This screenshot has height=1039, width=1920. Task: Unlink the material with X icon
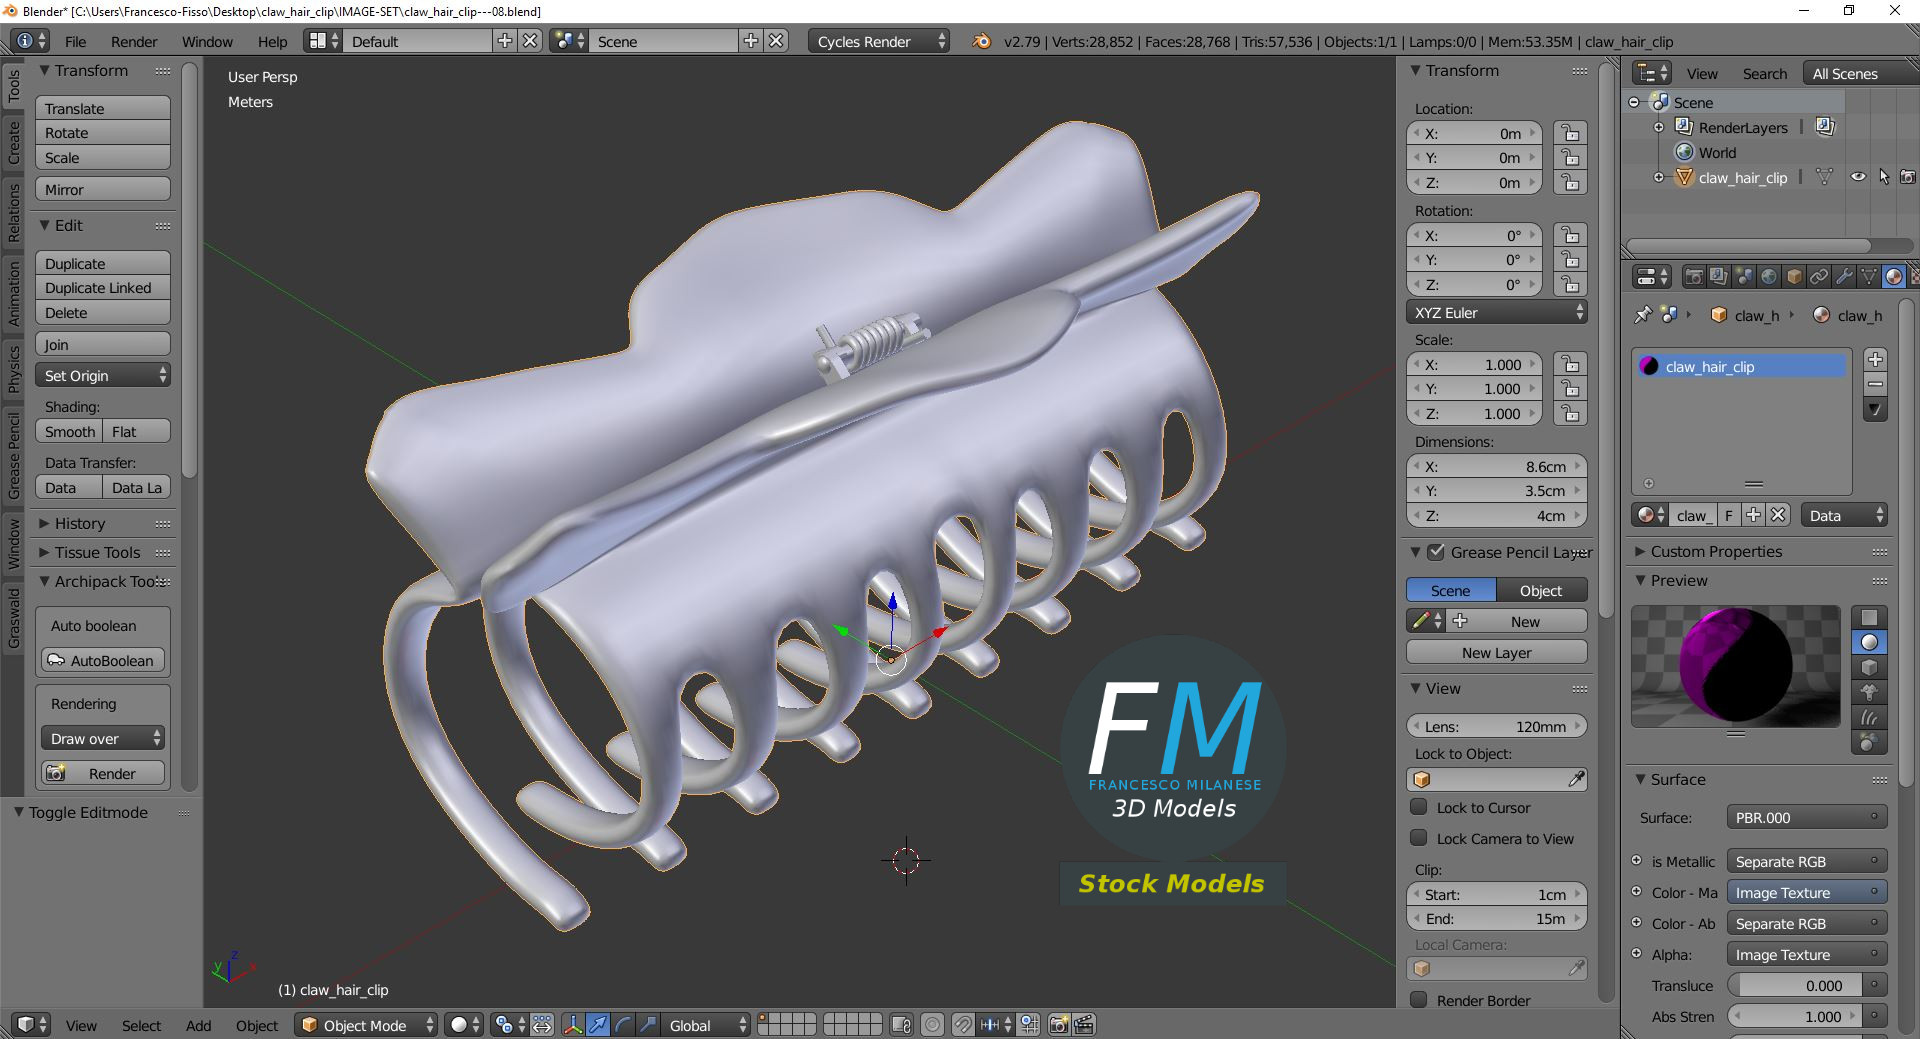click(x=1777, y=515)
